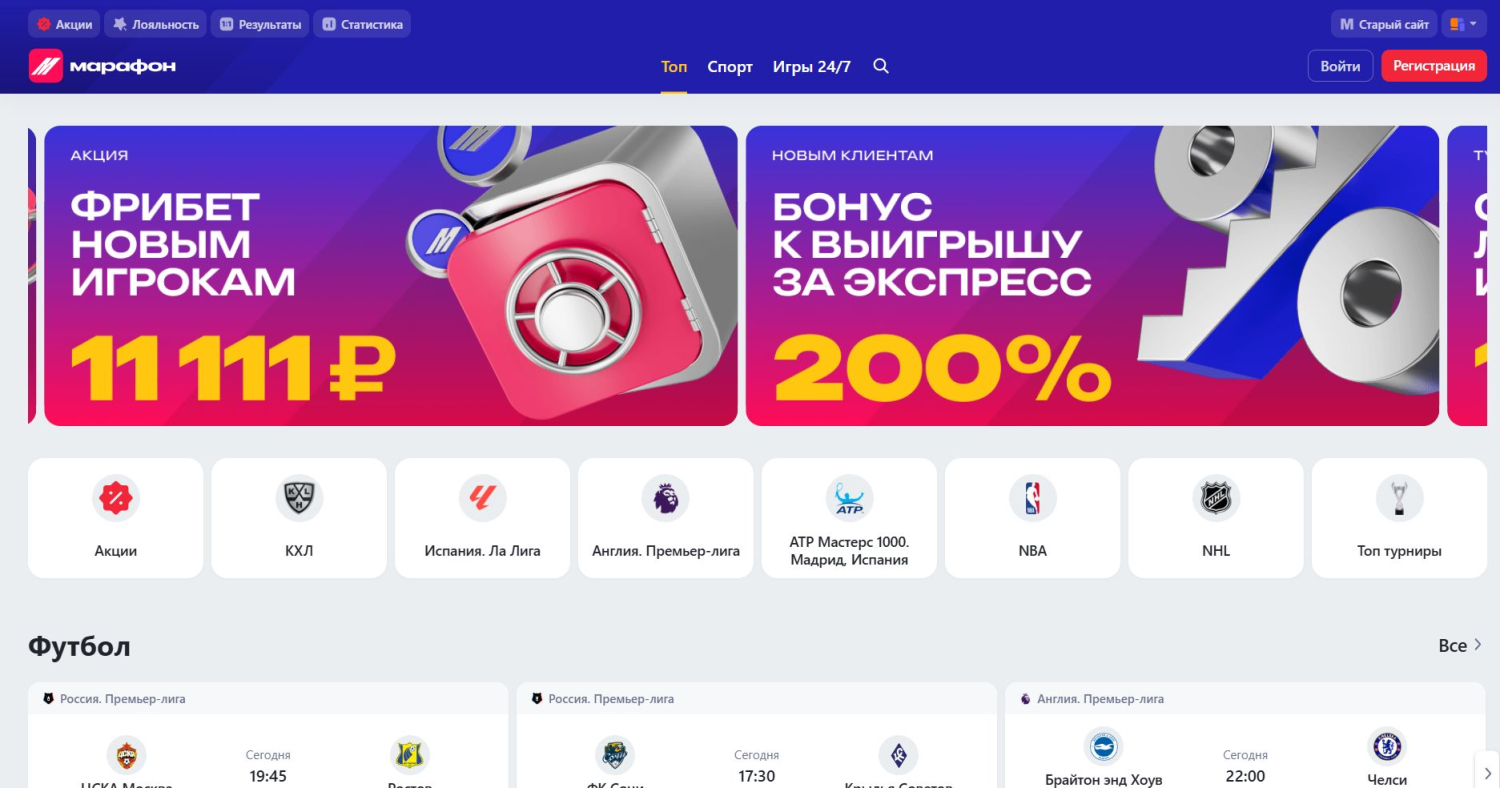Image resolution: width=1500 pixels, height=788 pixels.
Task: Switch to the Спорт tab
Action: pos(730,66)
